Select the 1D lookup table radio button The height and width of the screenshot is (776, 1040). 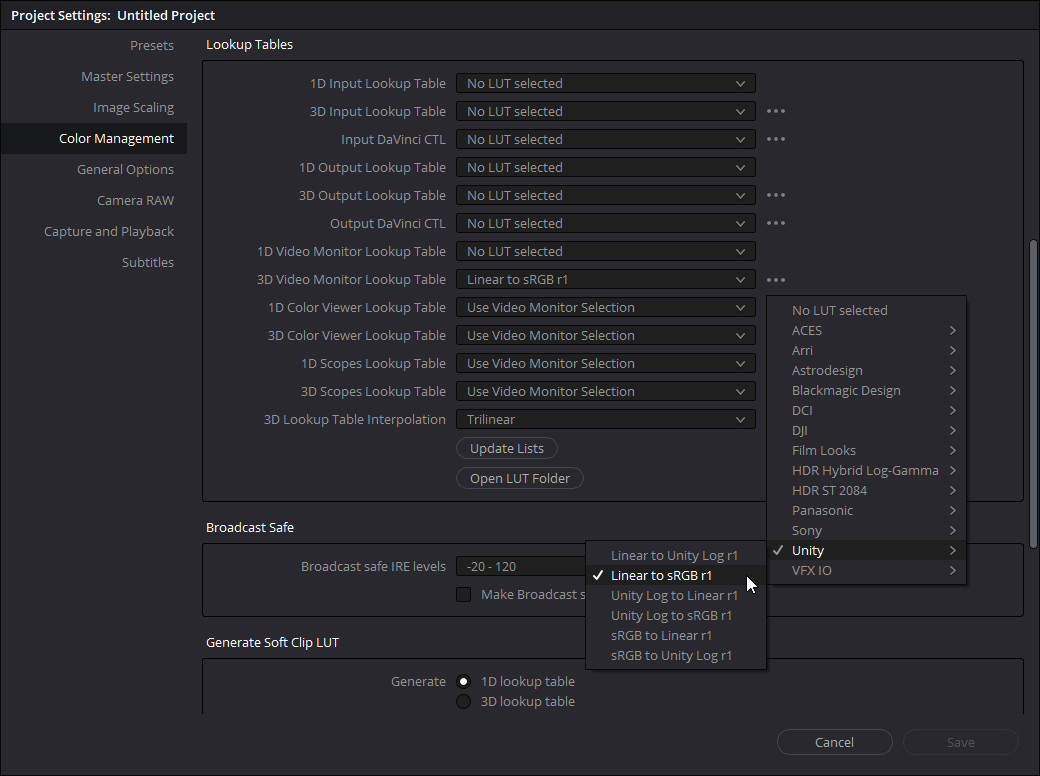463,681
